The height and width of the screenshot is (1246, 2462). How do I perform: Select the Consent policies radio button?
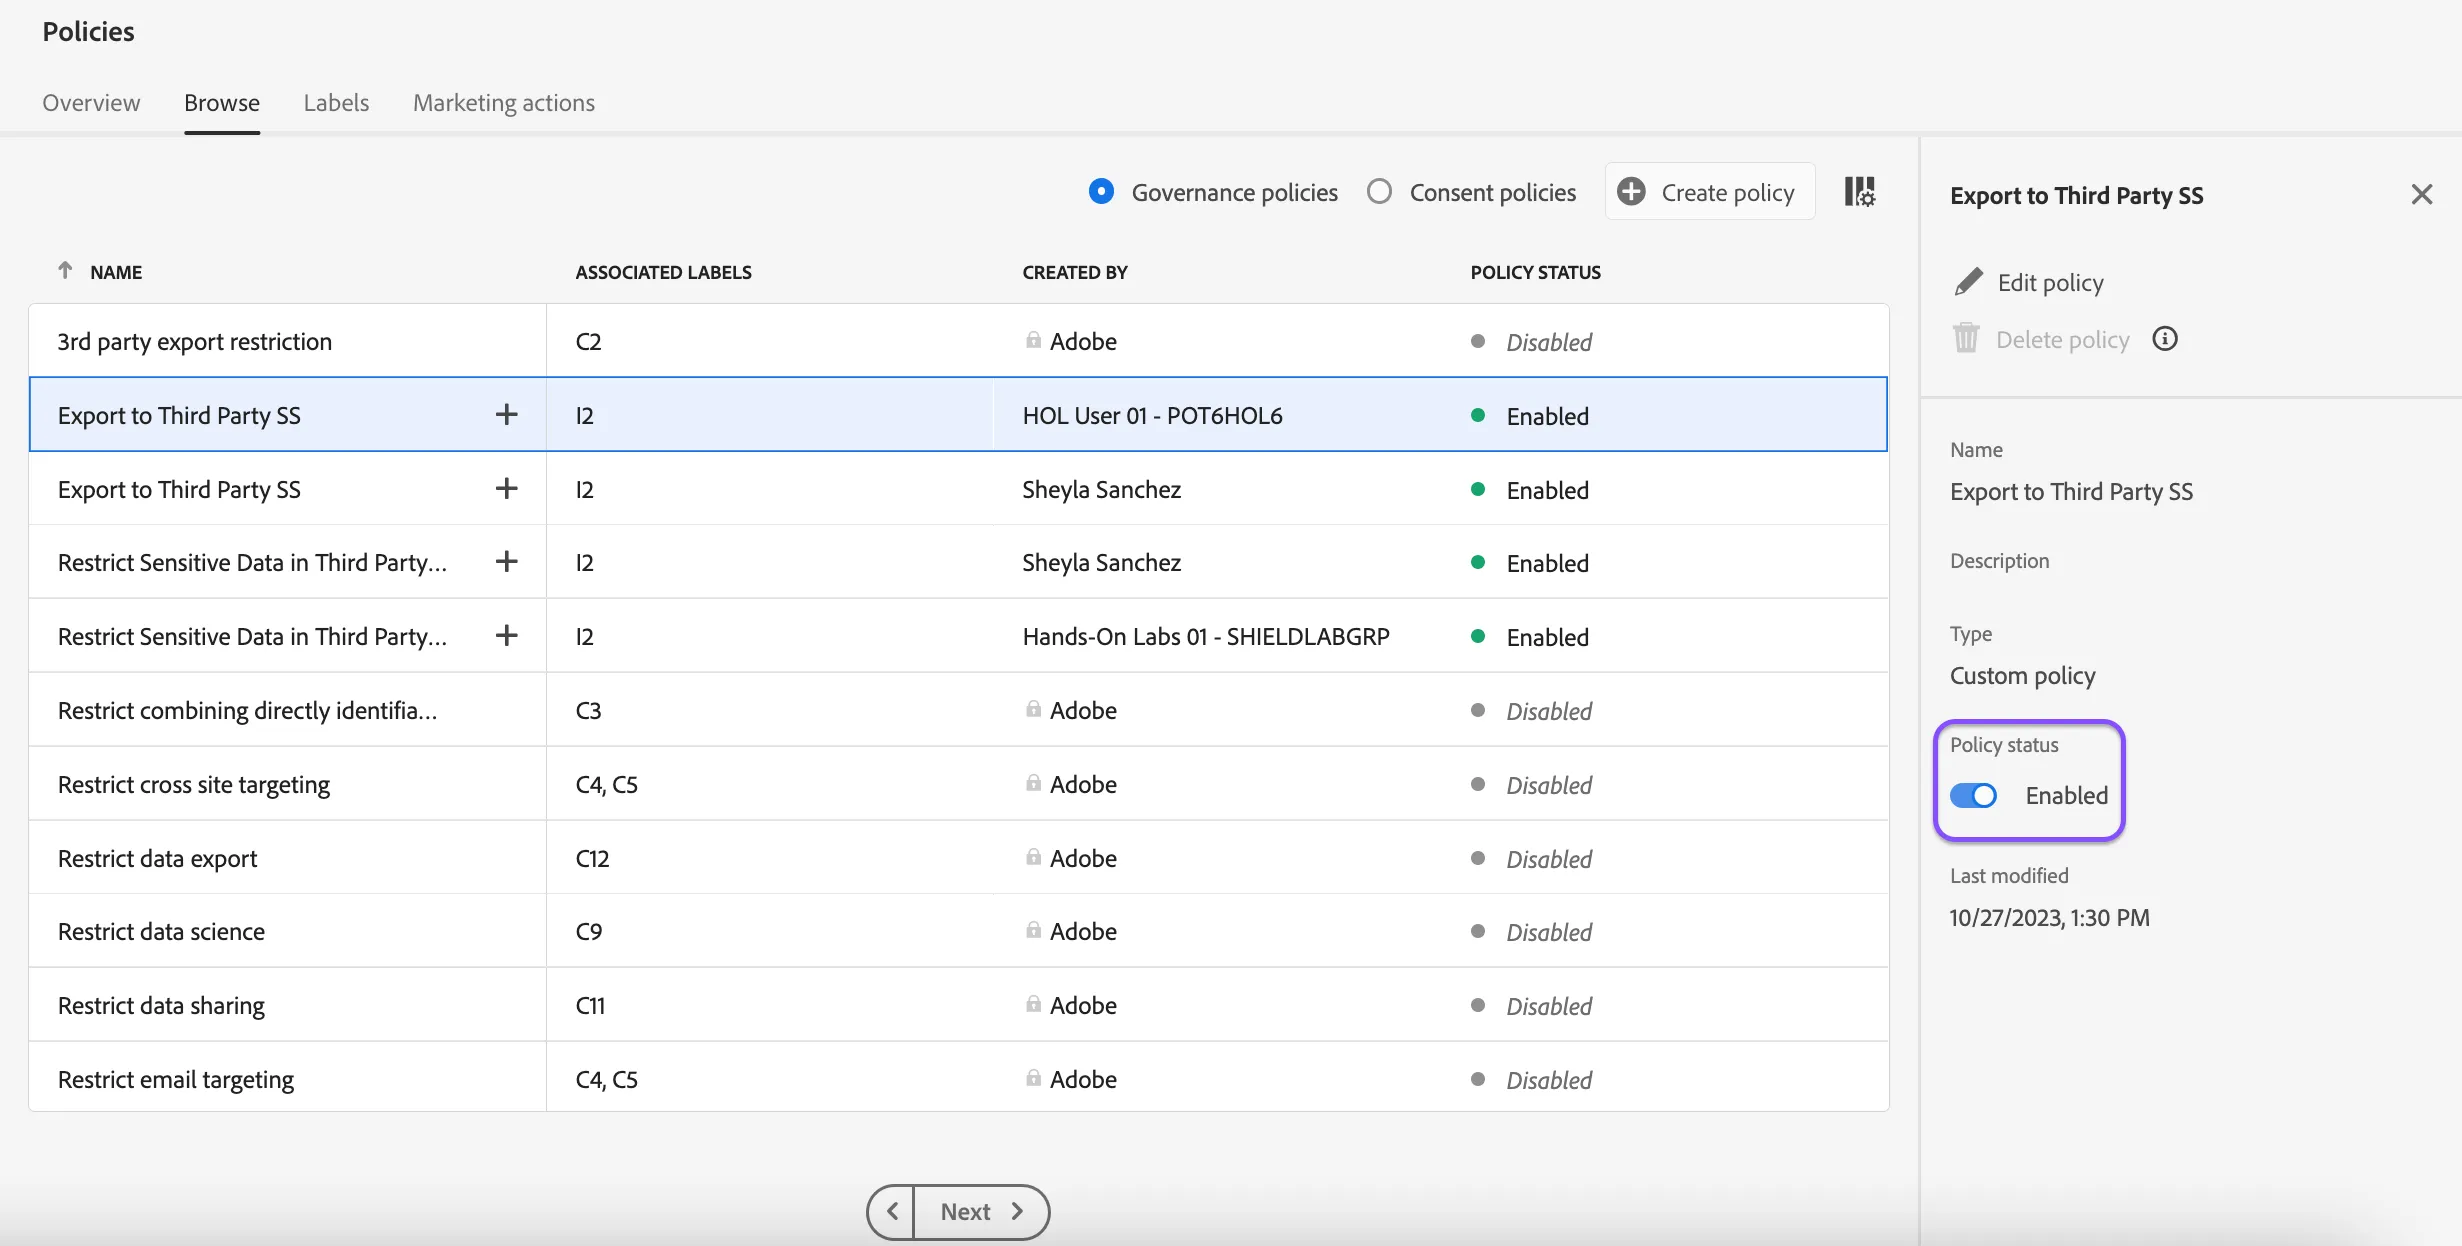click(x=1379, y=191)
